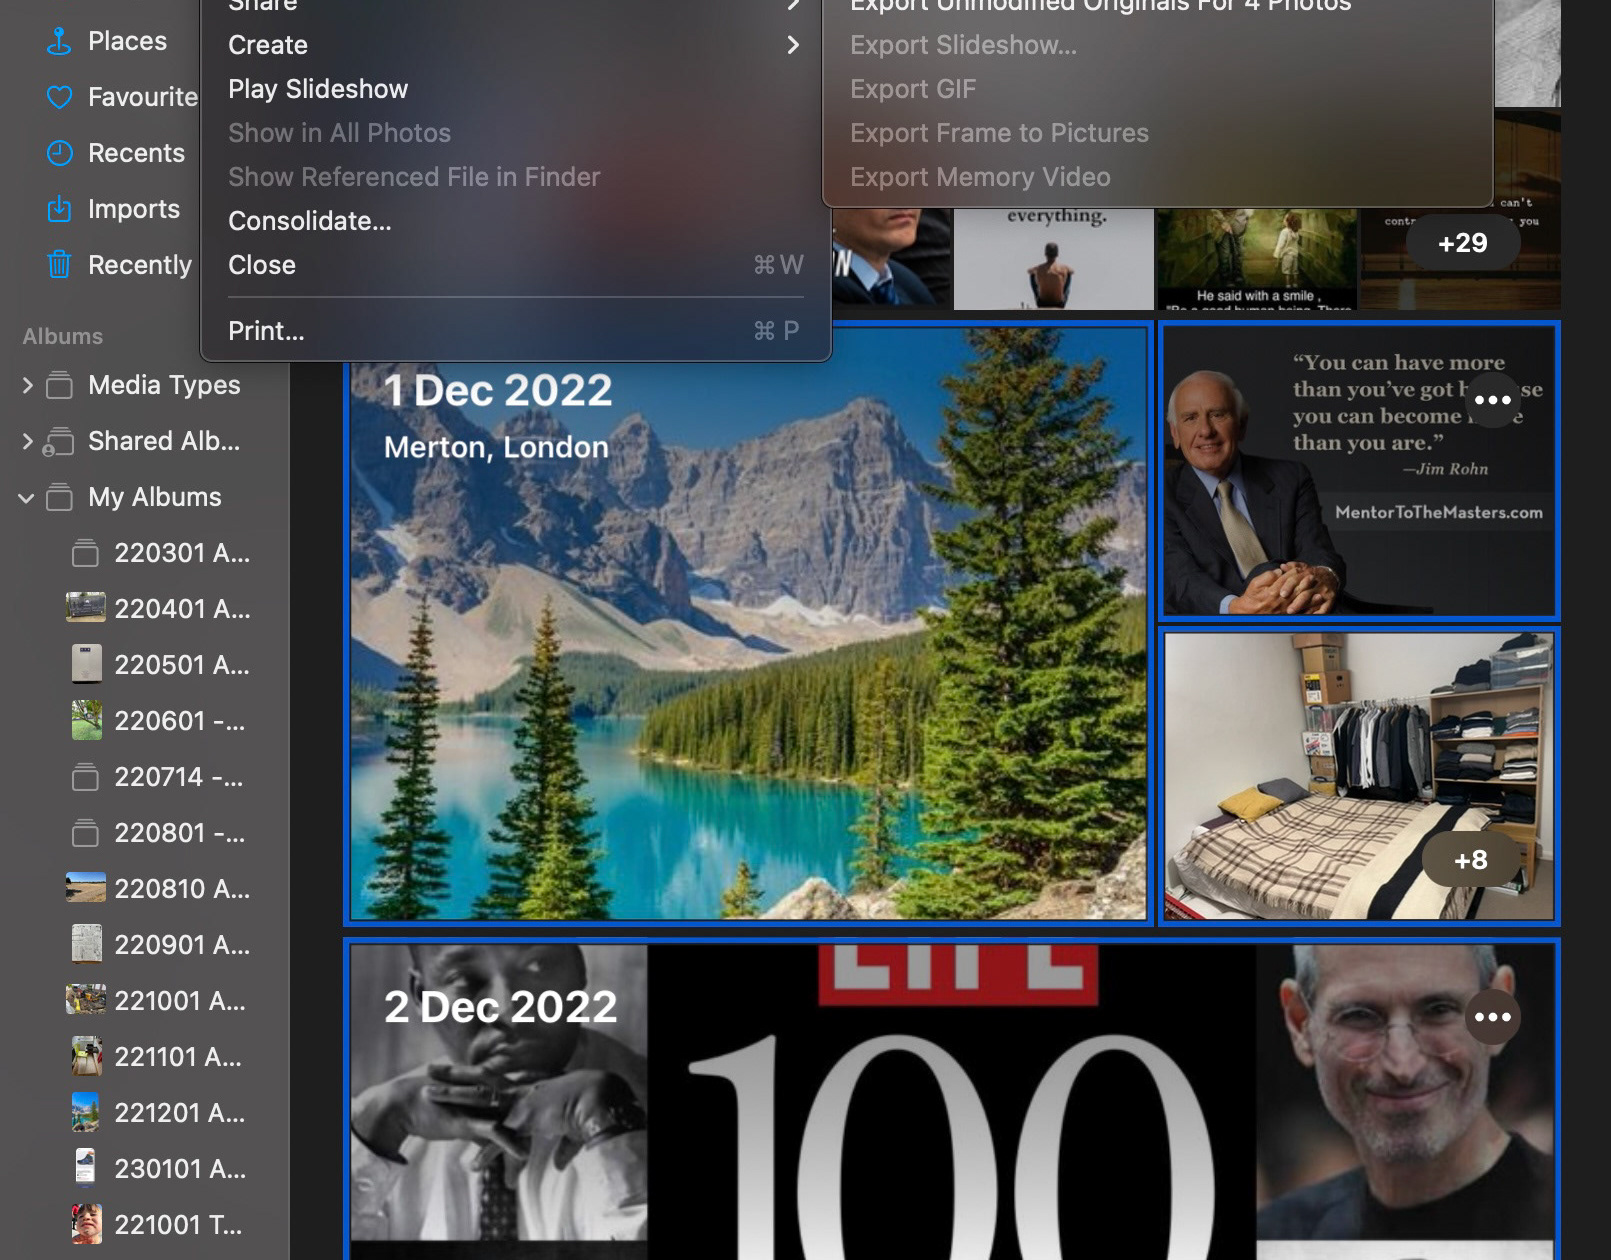Click the 221101 album thumbnail icon
1611x1260 pixels.
87,1056
